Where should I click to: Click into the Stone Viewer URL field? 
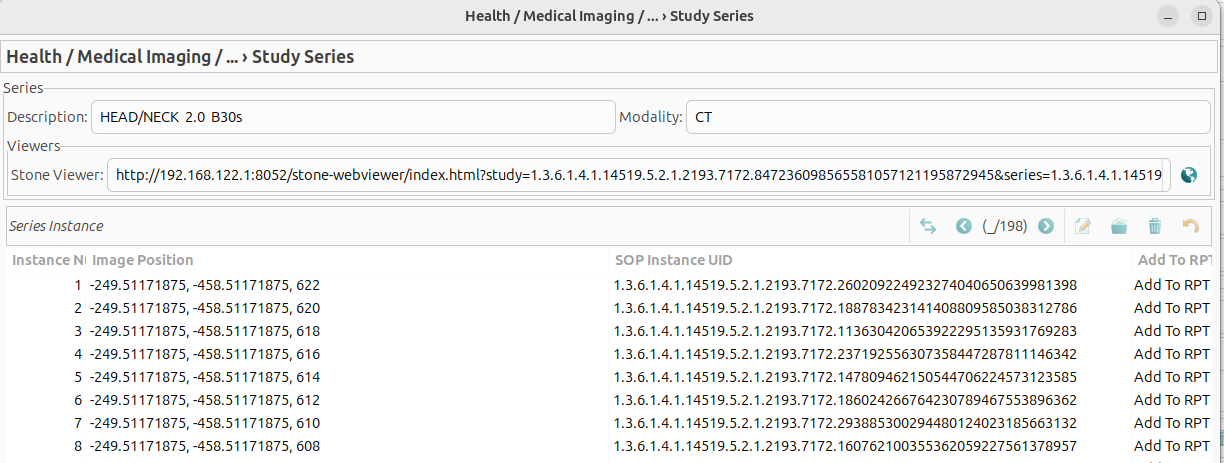(x=639, y=175)
